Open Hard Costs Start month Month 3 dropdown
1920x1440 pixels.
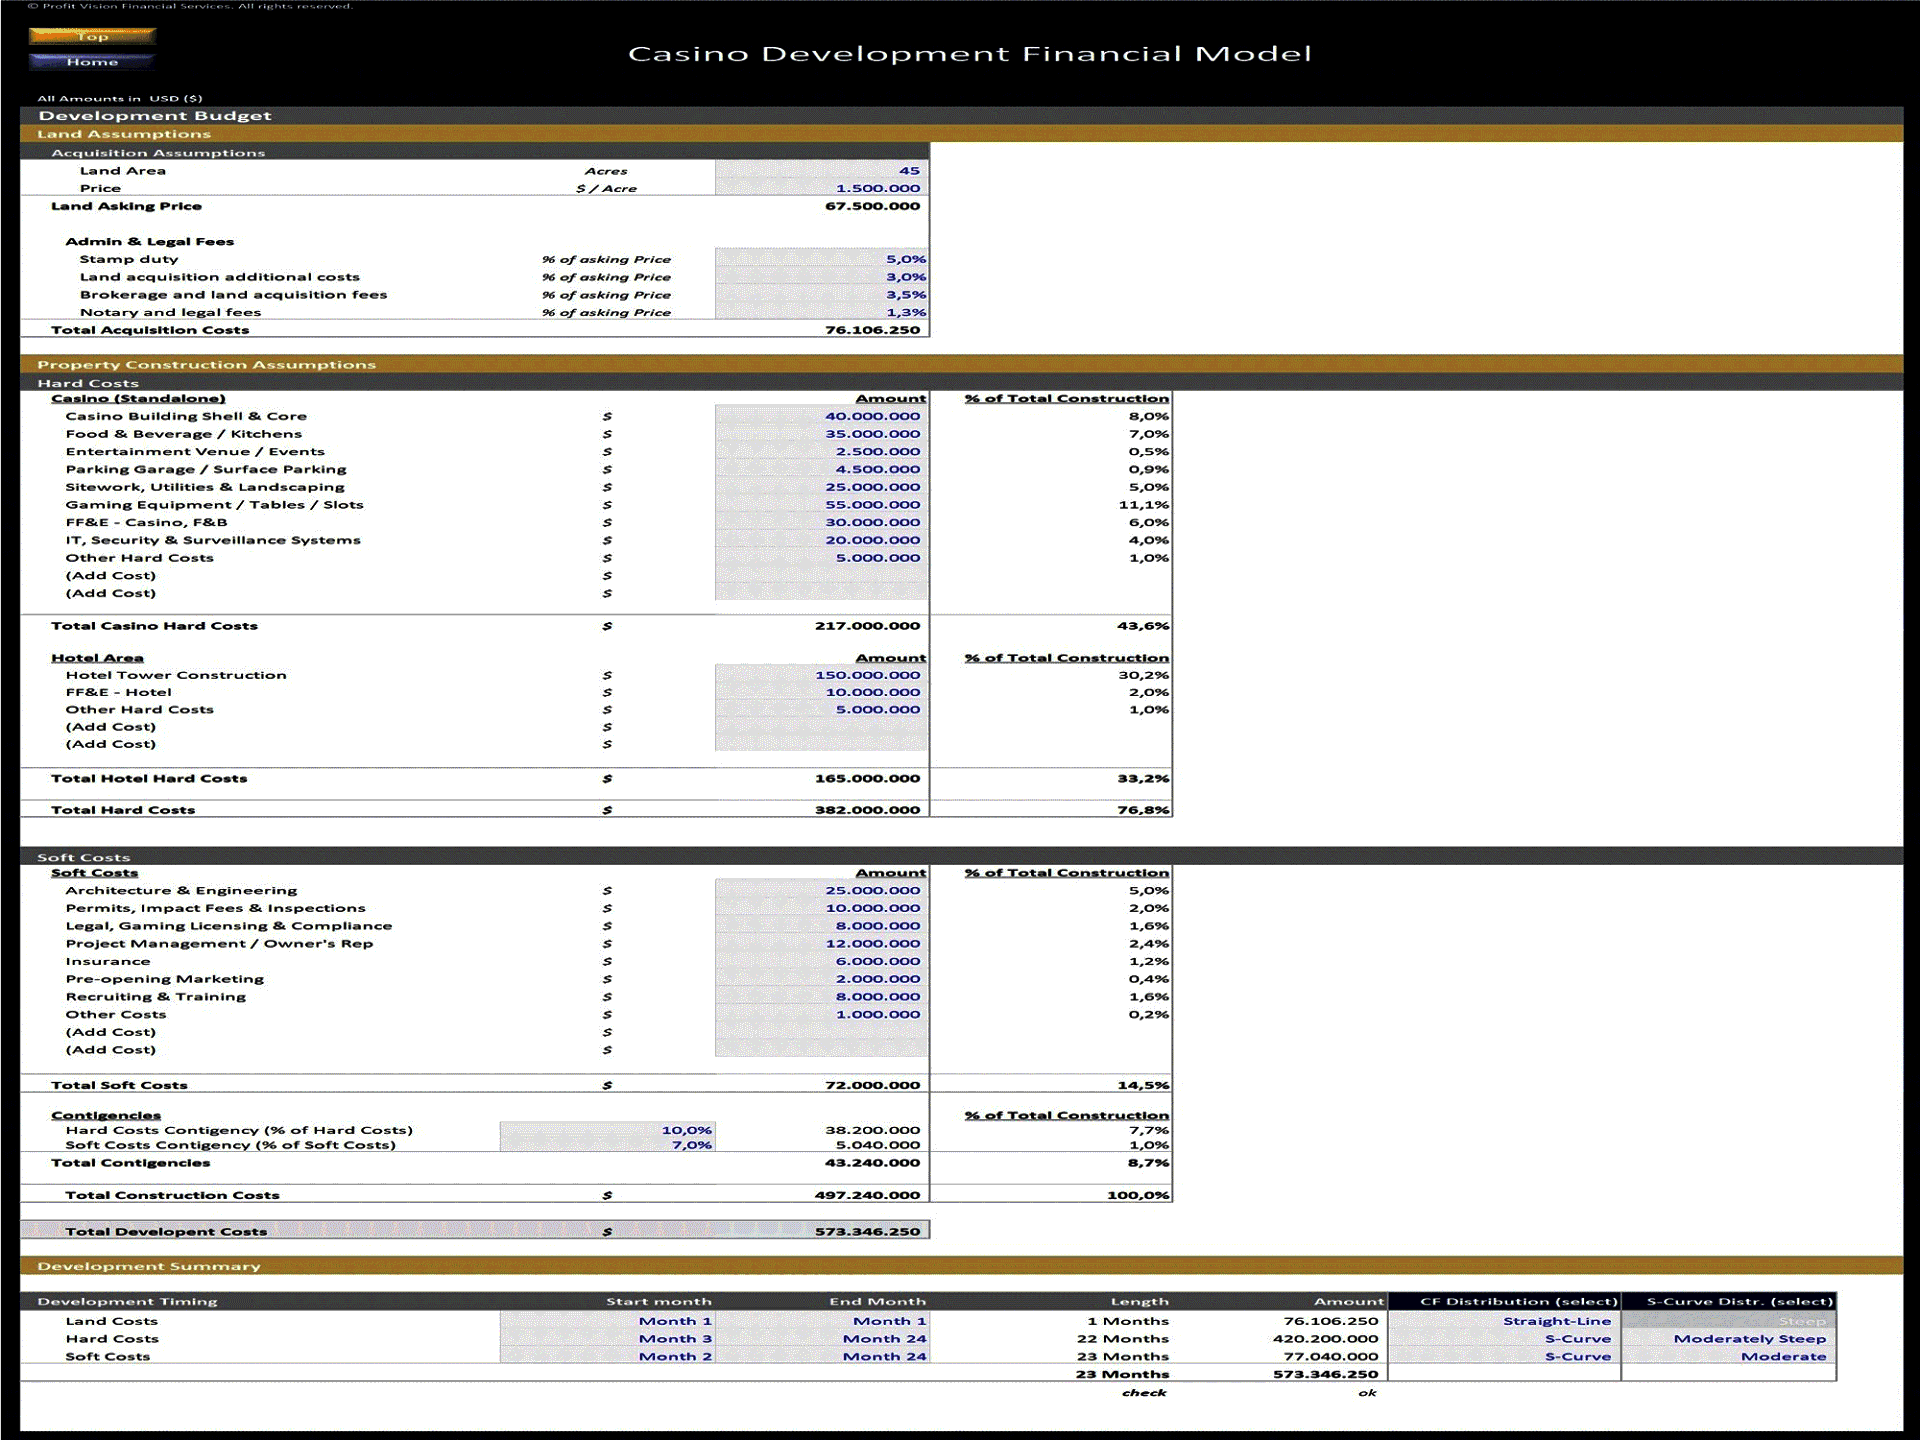607,1339
